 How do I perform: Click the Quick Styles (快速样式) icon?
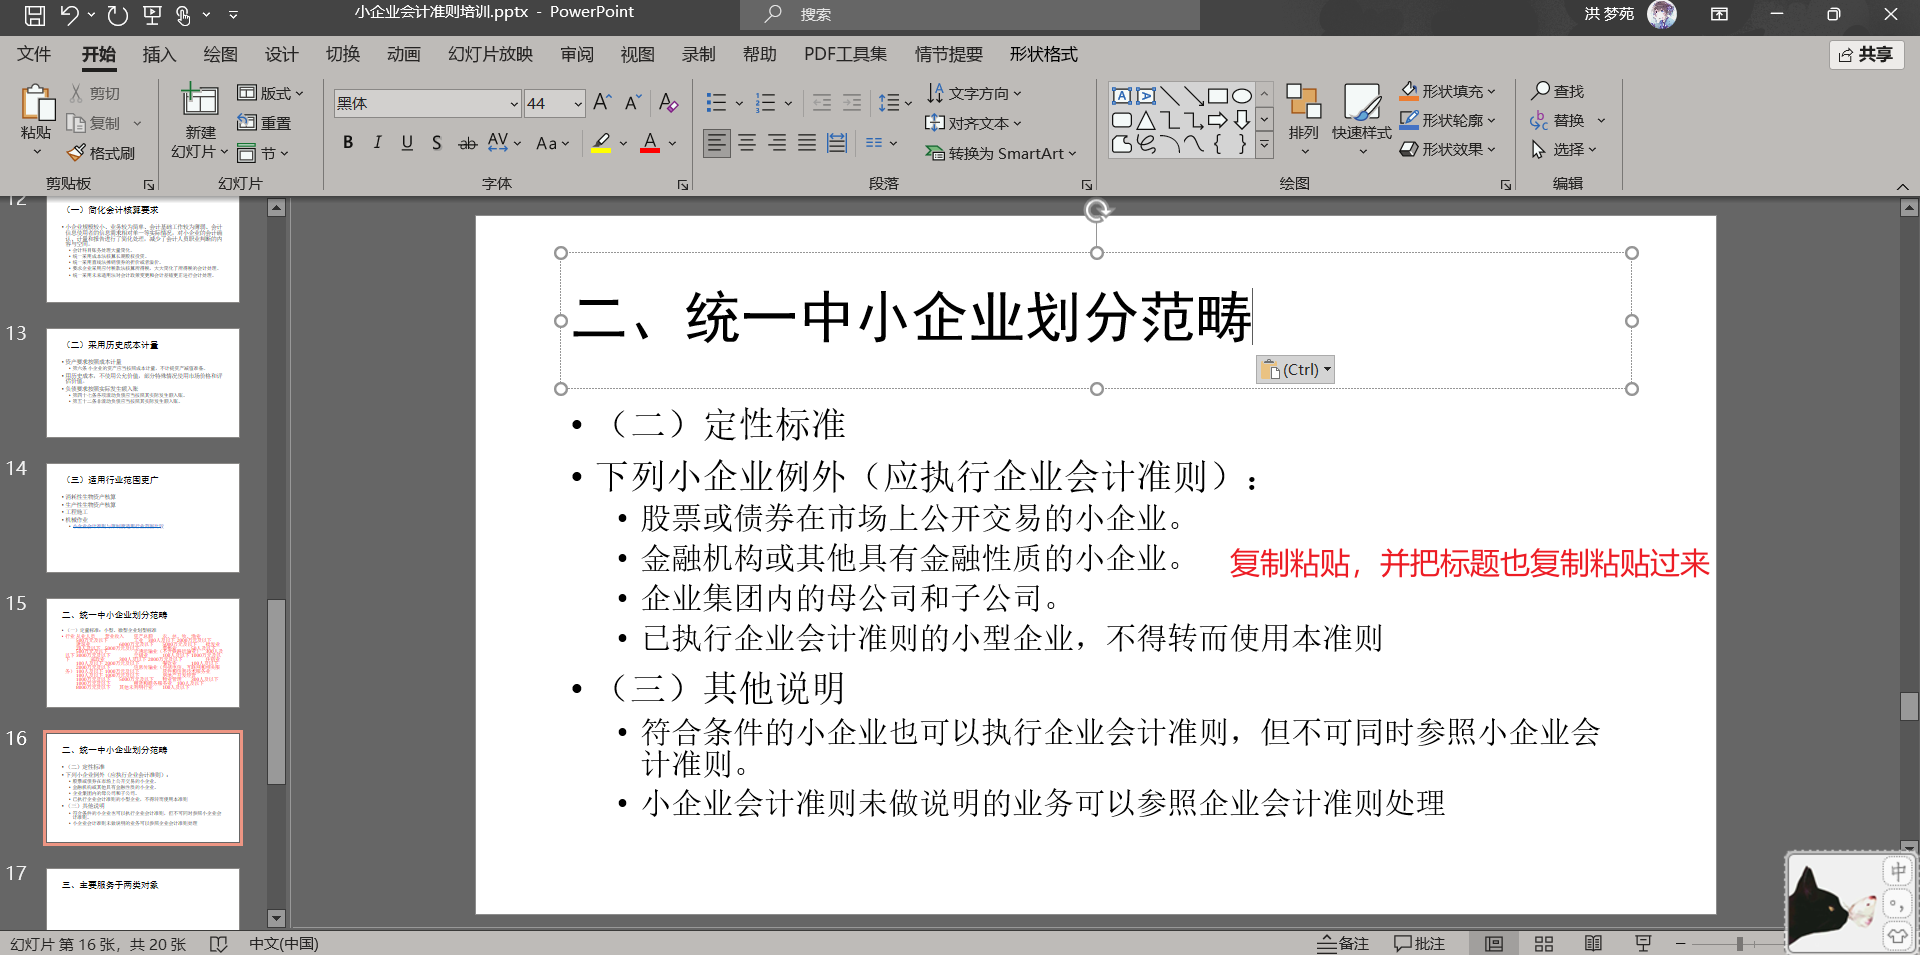pos(1362,102)
